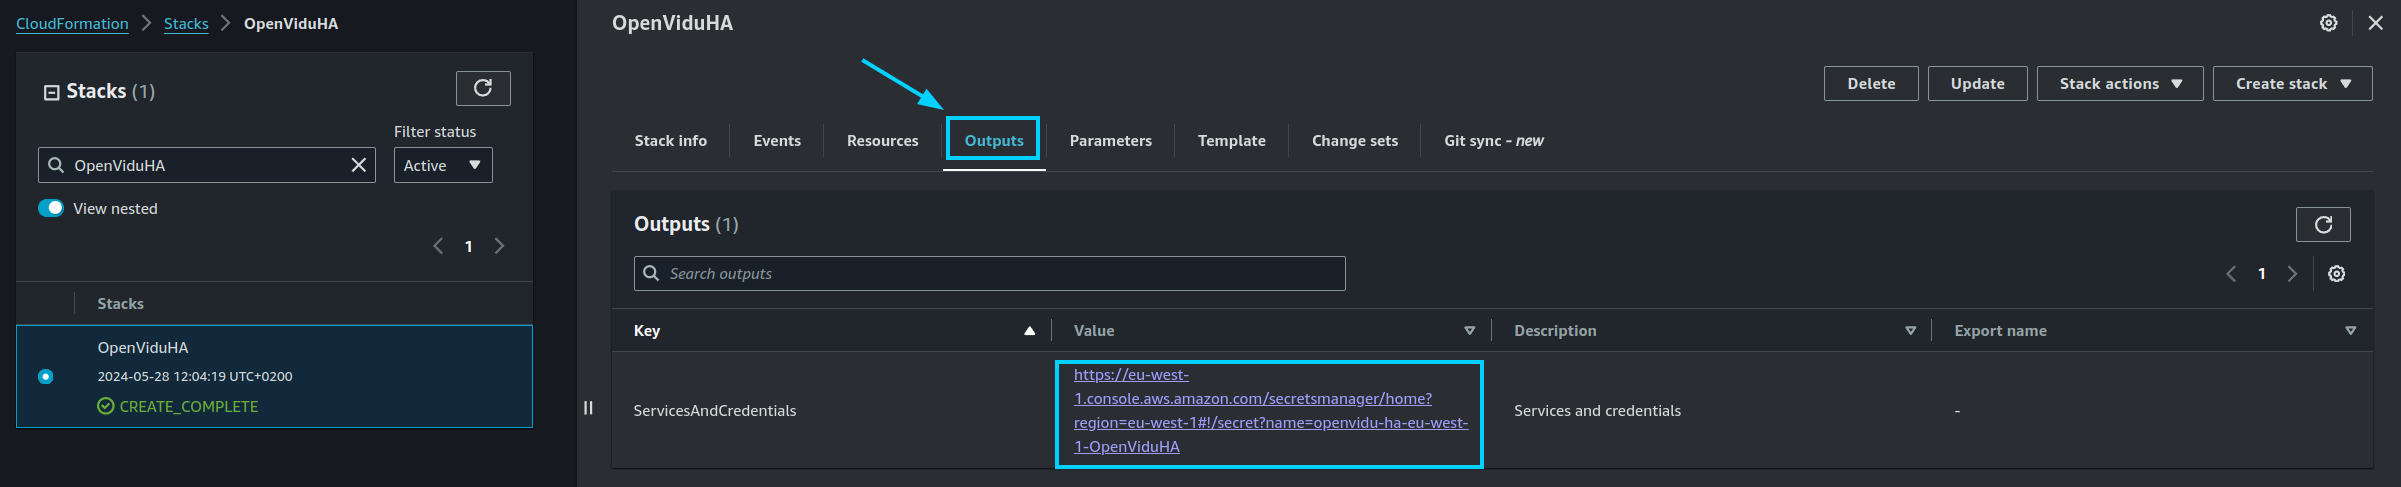
Task: Open outputs table preferences gear
Action: [2336, 274]
